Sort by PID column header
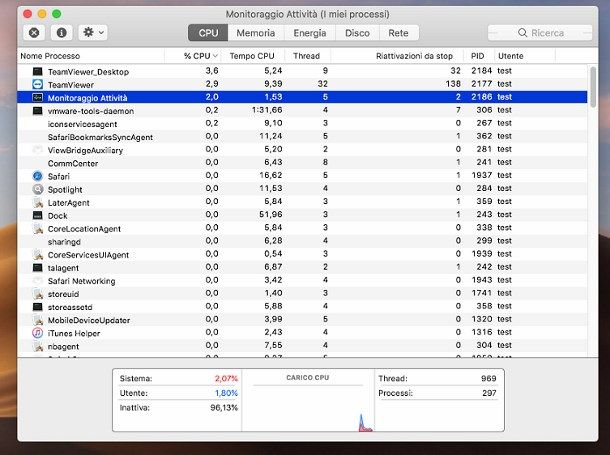The width and height of the screenshot is (610, 455). (x=477, y=56)
